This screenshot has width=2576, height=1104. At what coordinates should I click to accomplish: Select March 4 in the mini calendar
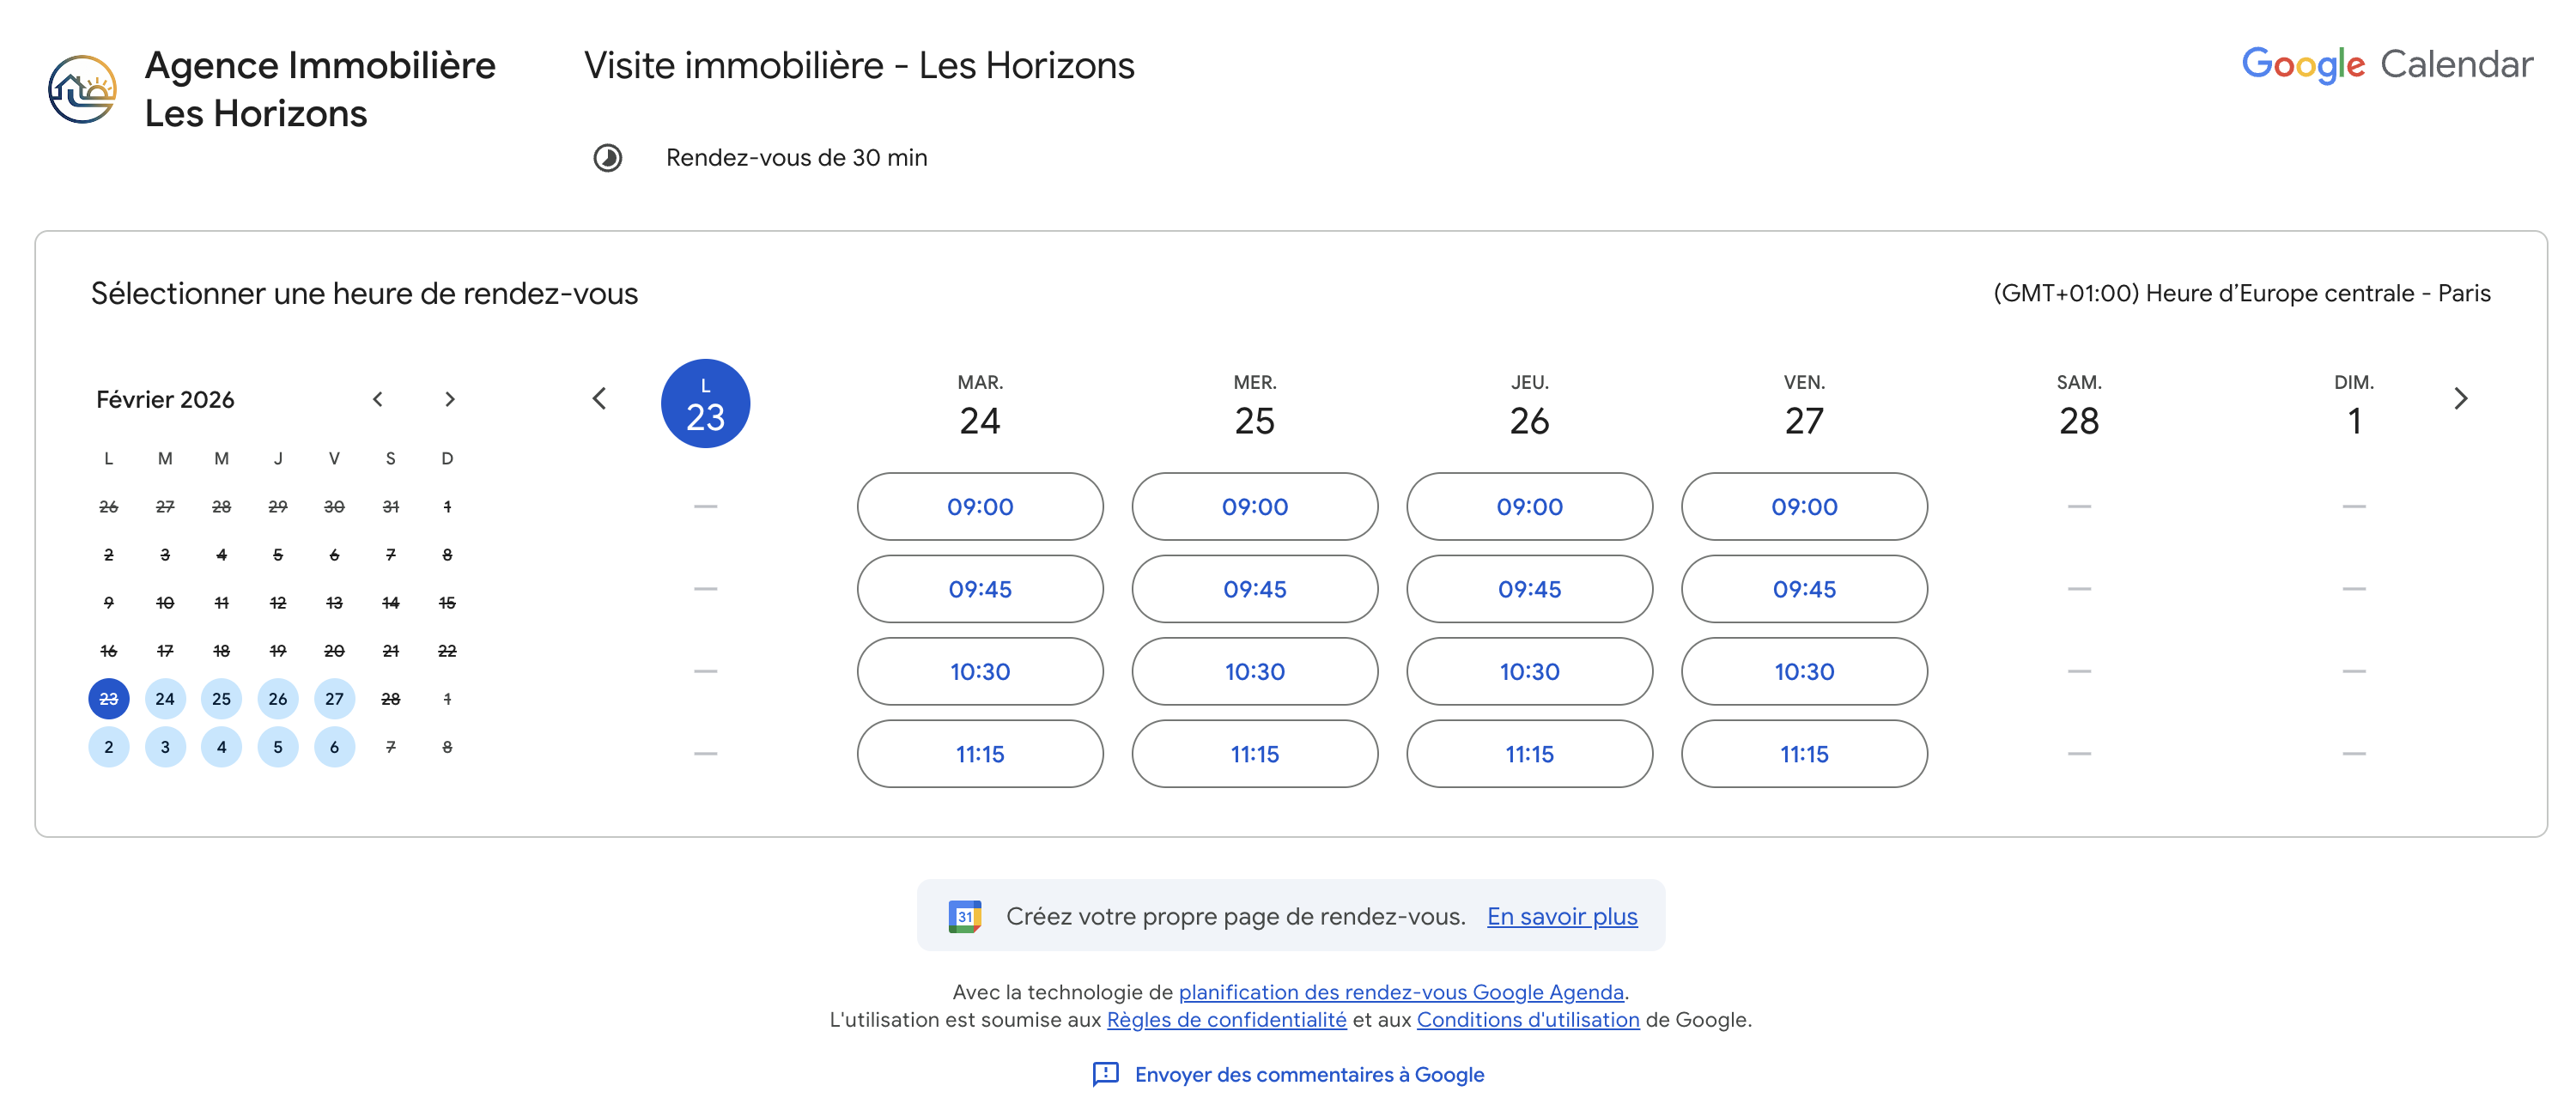(x=221, y=747)
